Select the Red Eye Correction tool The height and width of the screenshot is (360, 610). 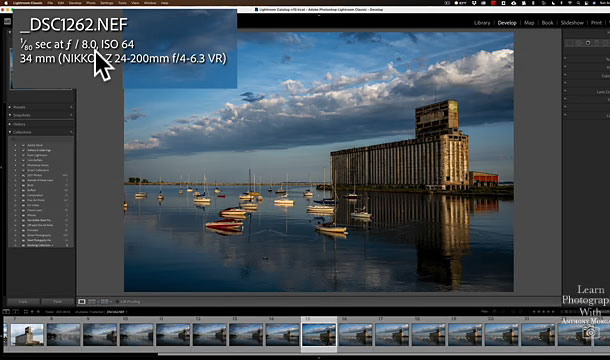pyautogui.click(x=588, y=43)
